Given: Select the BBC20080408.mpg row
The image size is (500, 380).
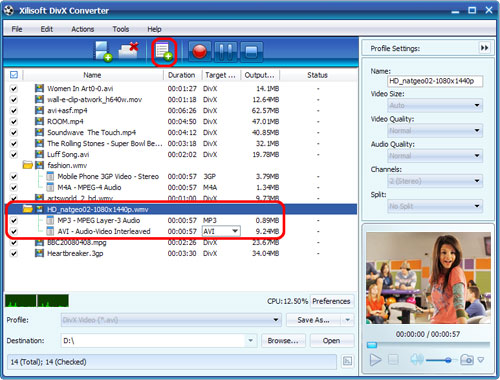Looking at the screenshot, I should tap(180, 242).
